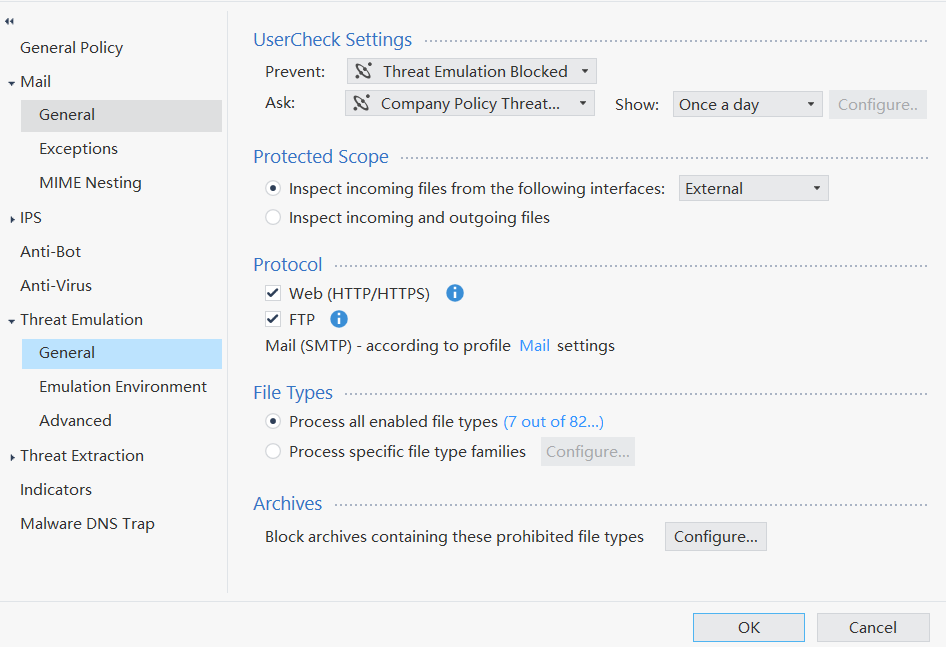The image size is (946, 647).
Task: Collapse the Mail tree node
Action: pyautogui.click(x=12, y=82)
